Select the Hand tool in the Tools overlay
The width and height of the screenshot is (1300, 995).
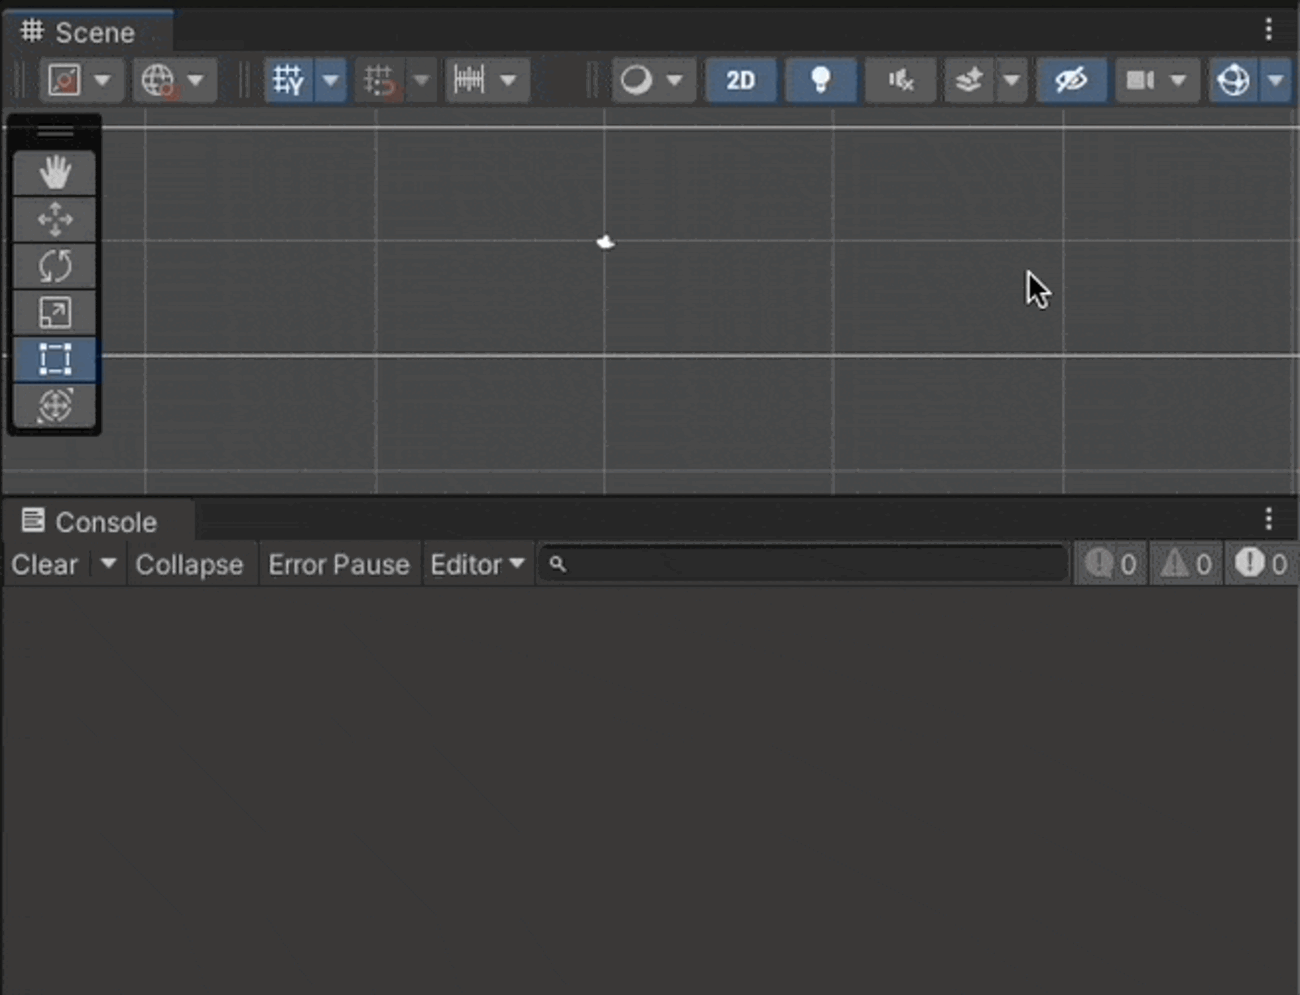tap(54, 172)
